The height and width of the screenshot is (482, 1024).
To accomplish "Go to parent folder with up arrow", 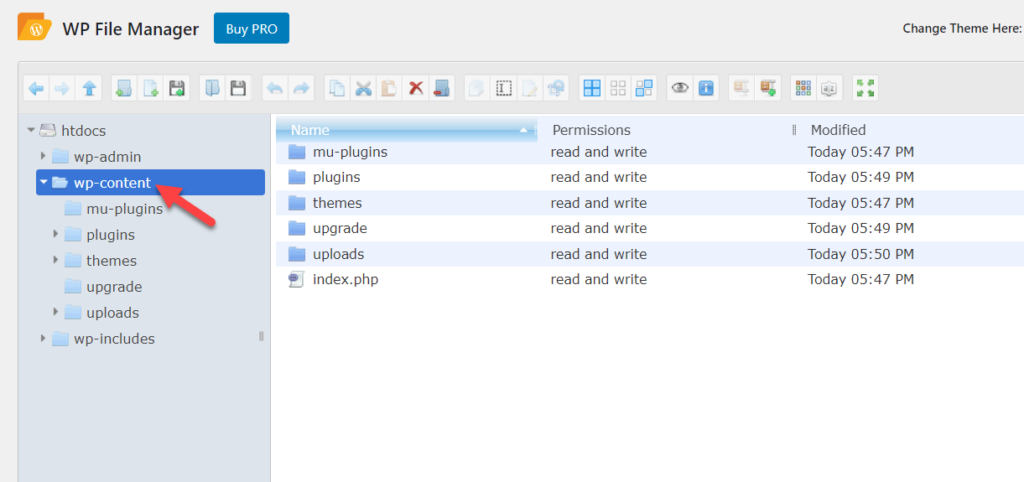I will pyautogui.click(x=89, y=88).
